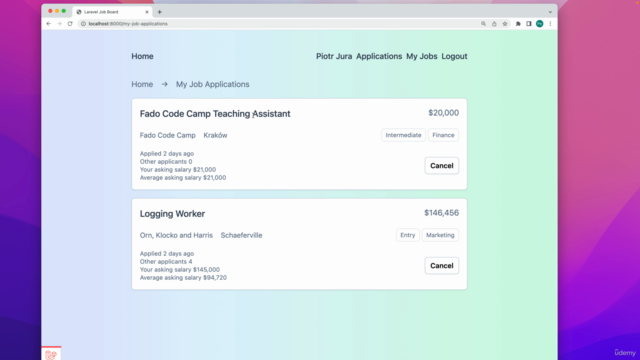Click the Home link in the navigation bar
This screenshot has height=360, width=640.
tap(142, 56)
